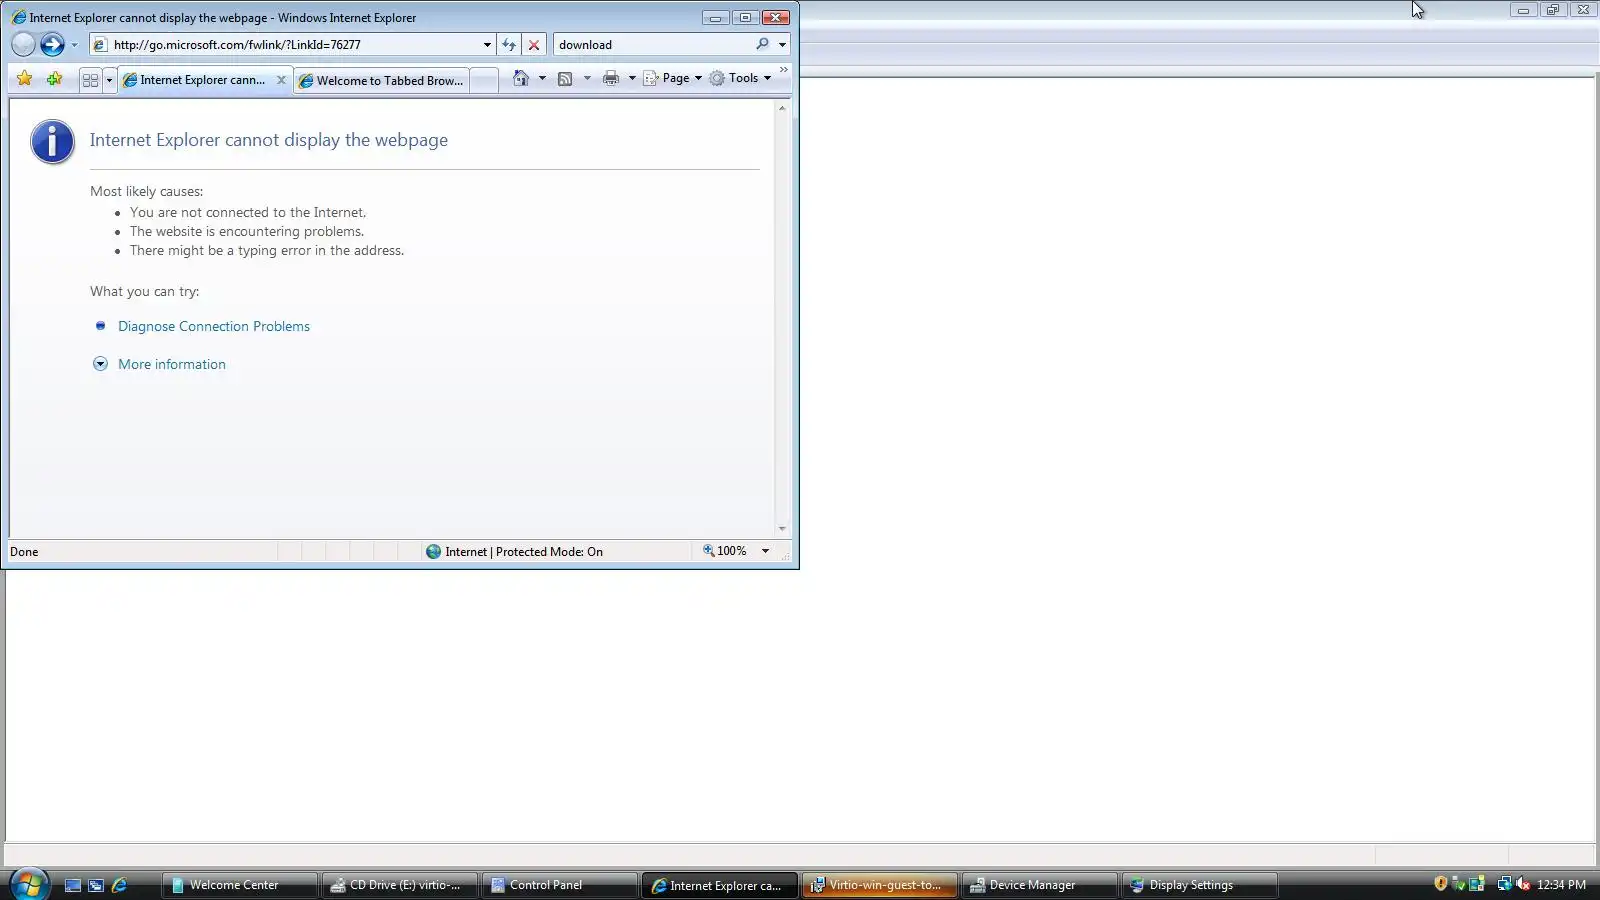The height and width of the screenshot is (900, 1600).
Task: Launch Internet Explorer from quick launch
Action: (x=119, y=885)
